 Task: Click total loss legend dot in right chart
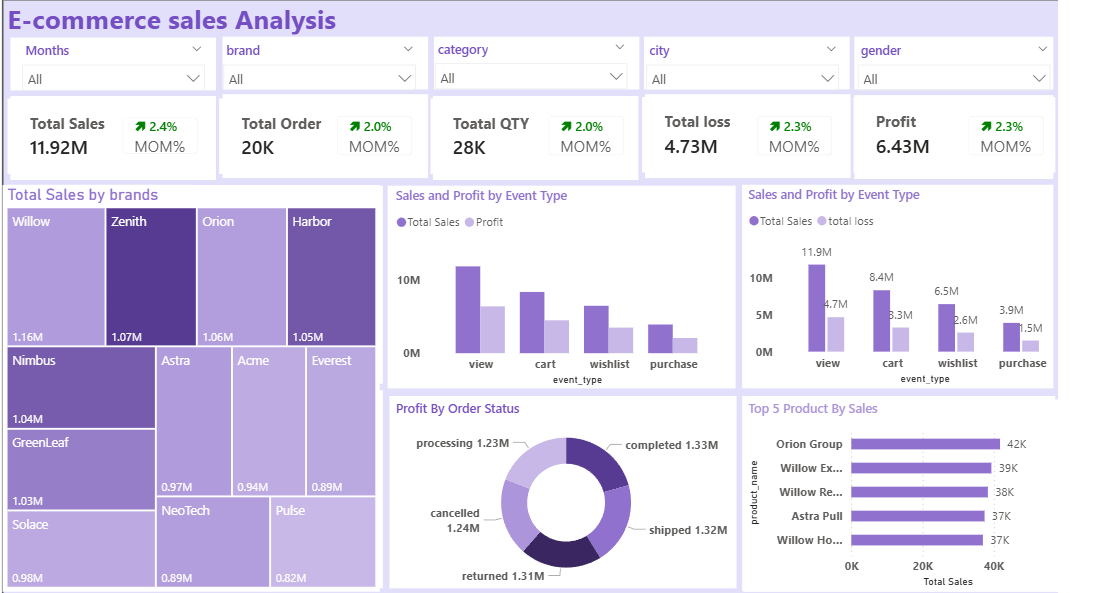click(822, 221)
